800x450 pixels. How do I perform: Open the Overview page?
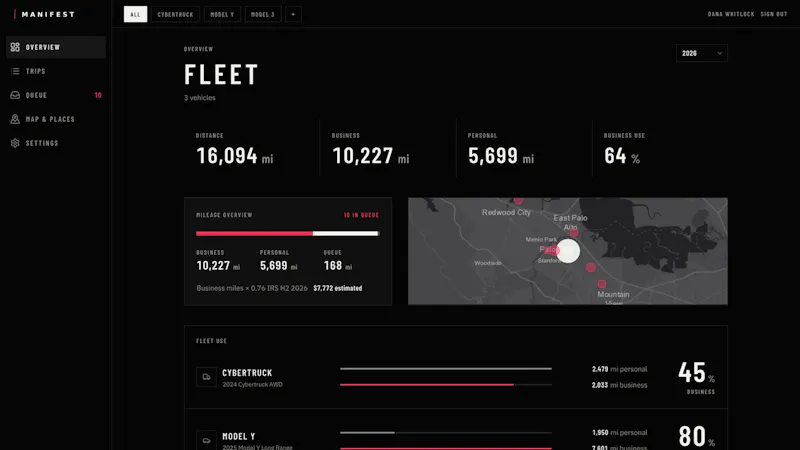(56, 47)
